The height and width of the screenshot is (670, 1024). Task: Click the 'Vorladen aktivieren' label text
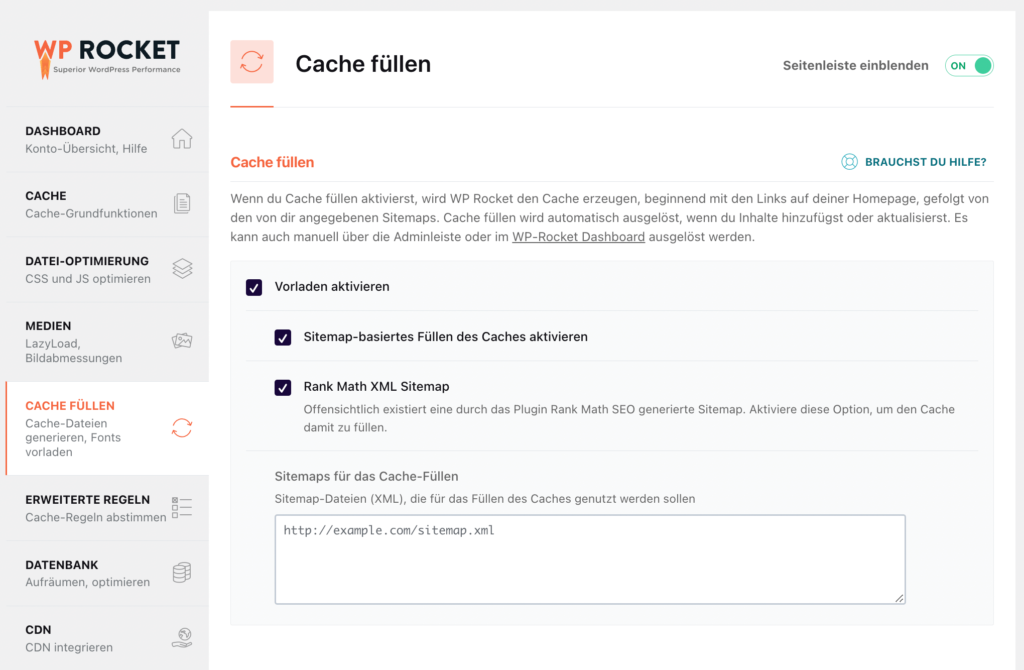pos(332,287)
